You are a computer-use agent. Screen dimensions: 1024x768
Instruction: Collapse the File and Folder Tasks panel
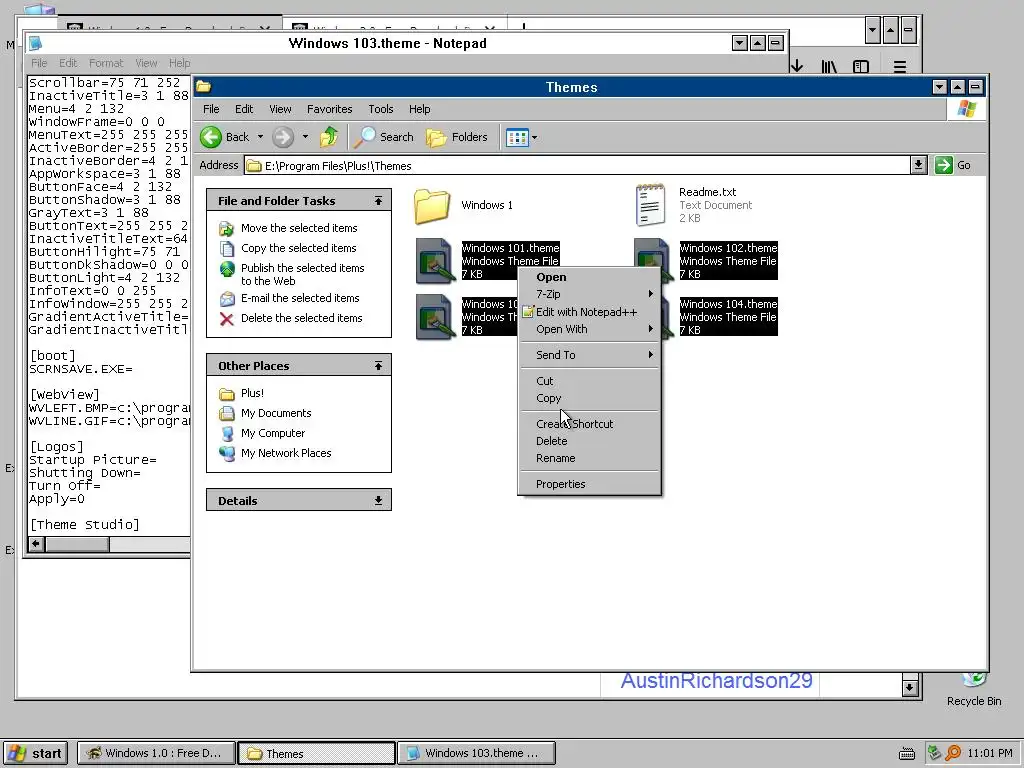click(x=378, y=201)
